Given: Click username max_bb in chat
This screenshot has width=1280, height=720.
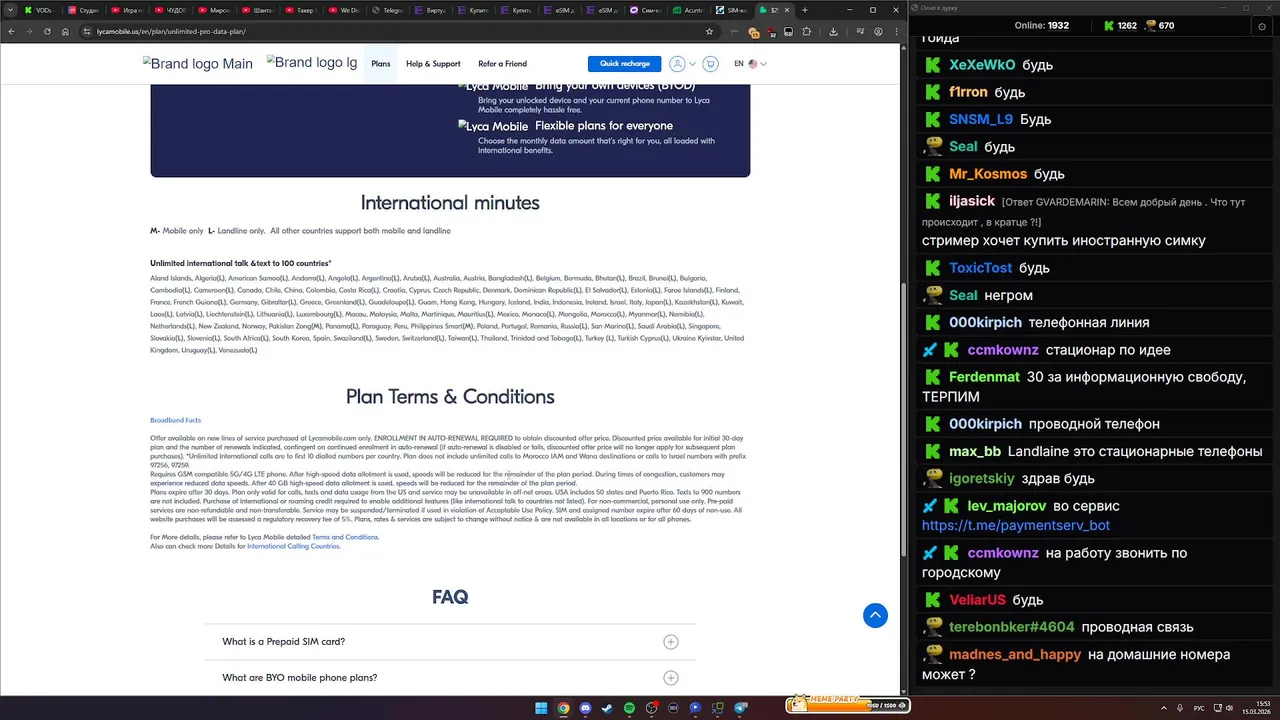Looking at the screenshot, I should coord(975,451).
